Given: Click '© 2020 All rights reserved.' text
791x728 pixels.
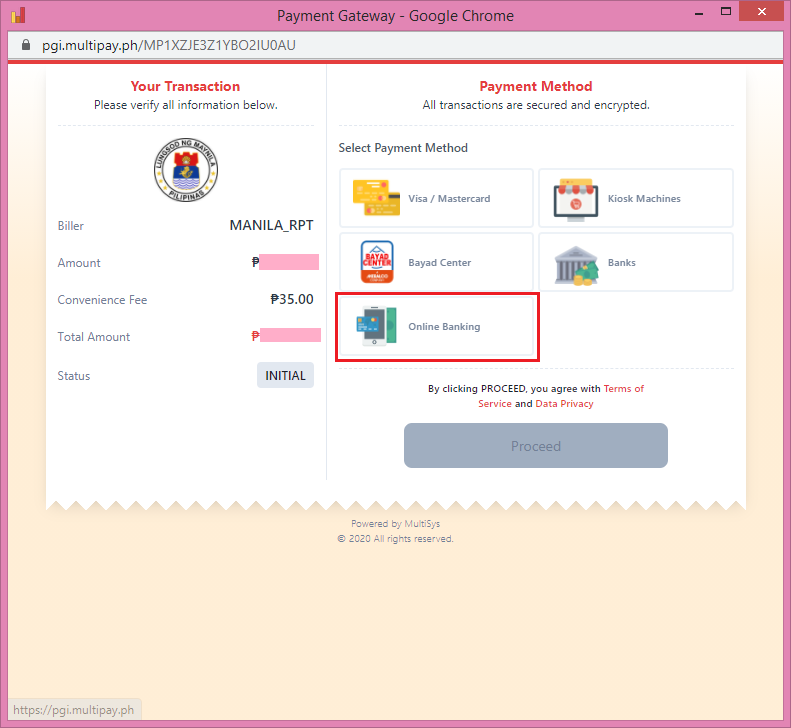Looking at the screenshot, I should coord(395,539).
